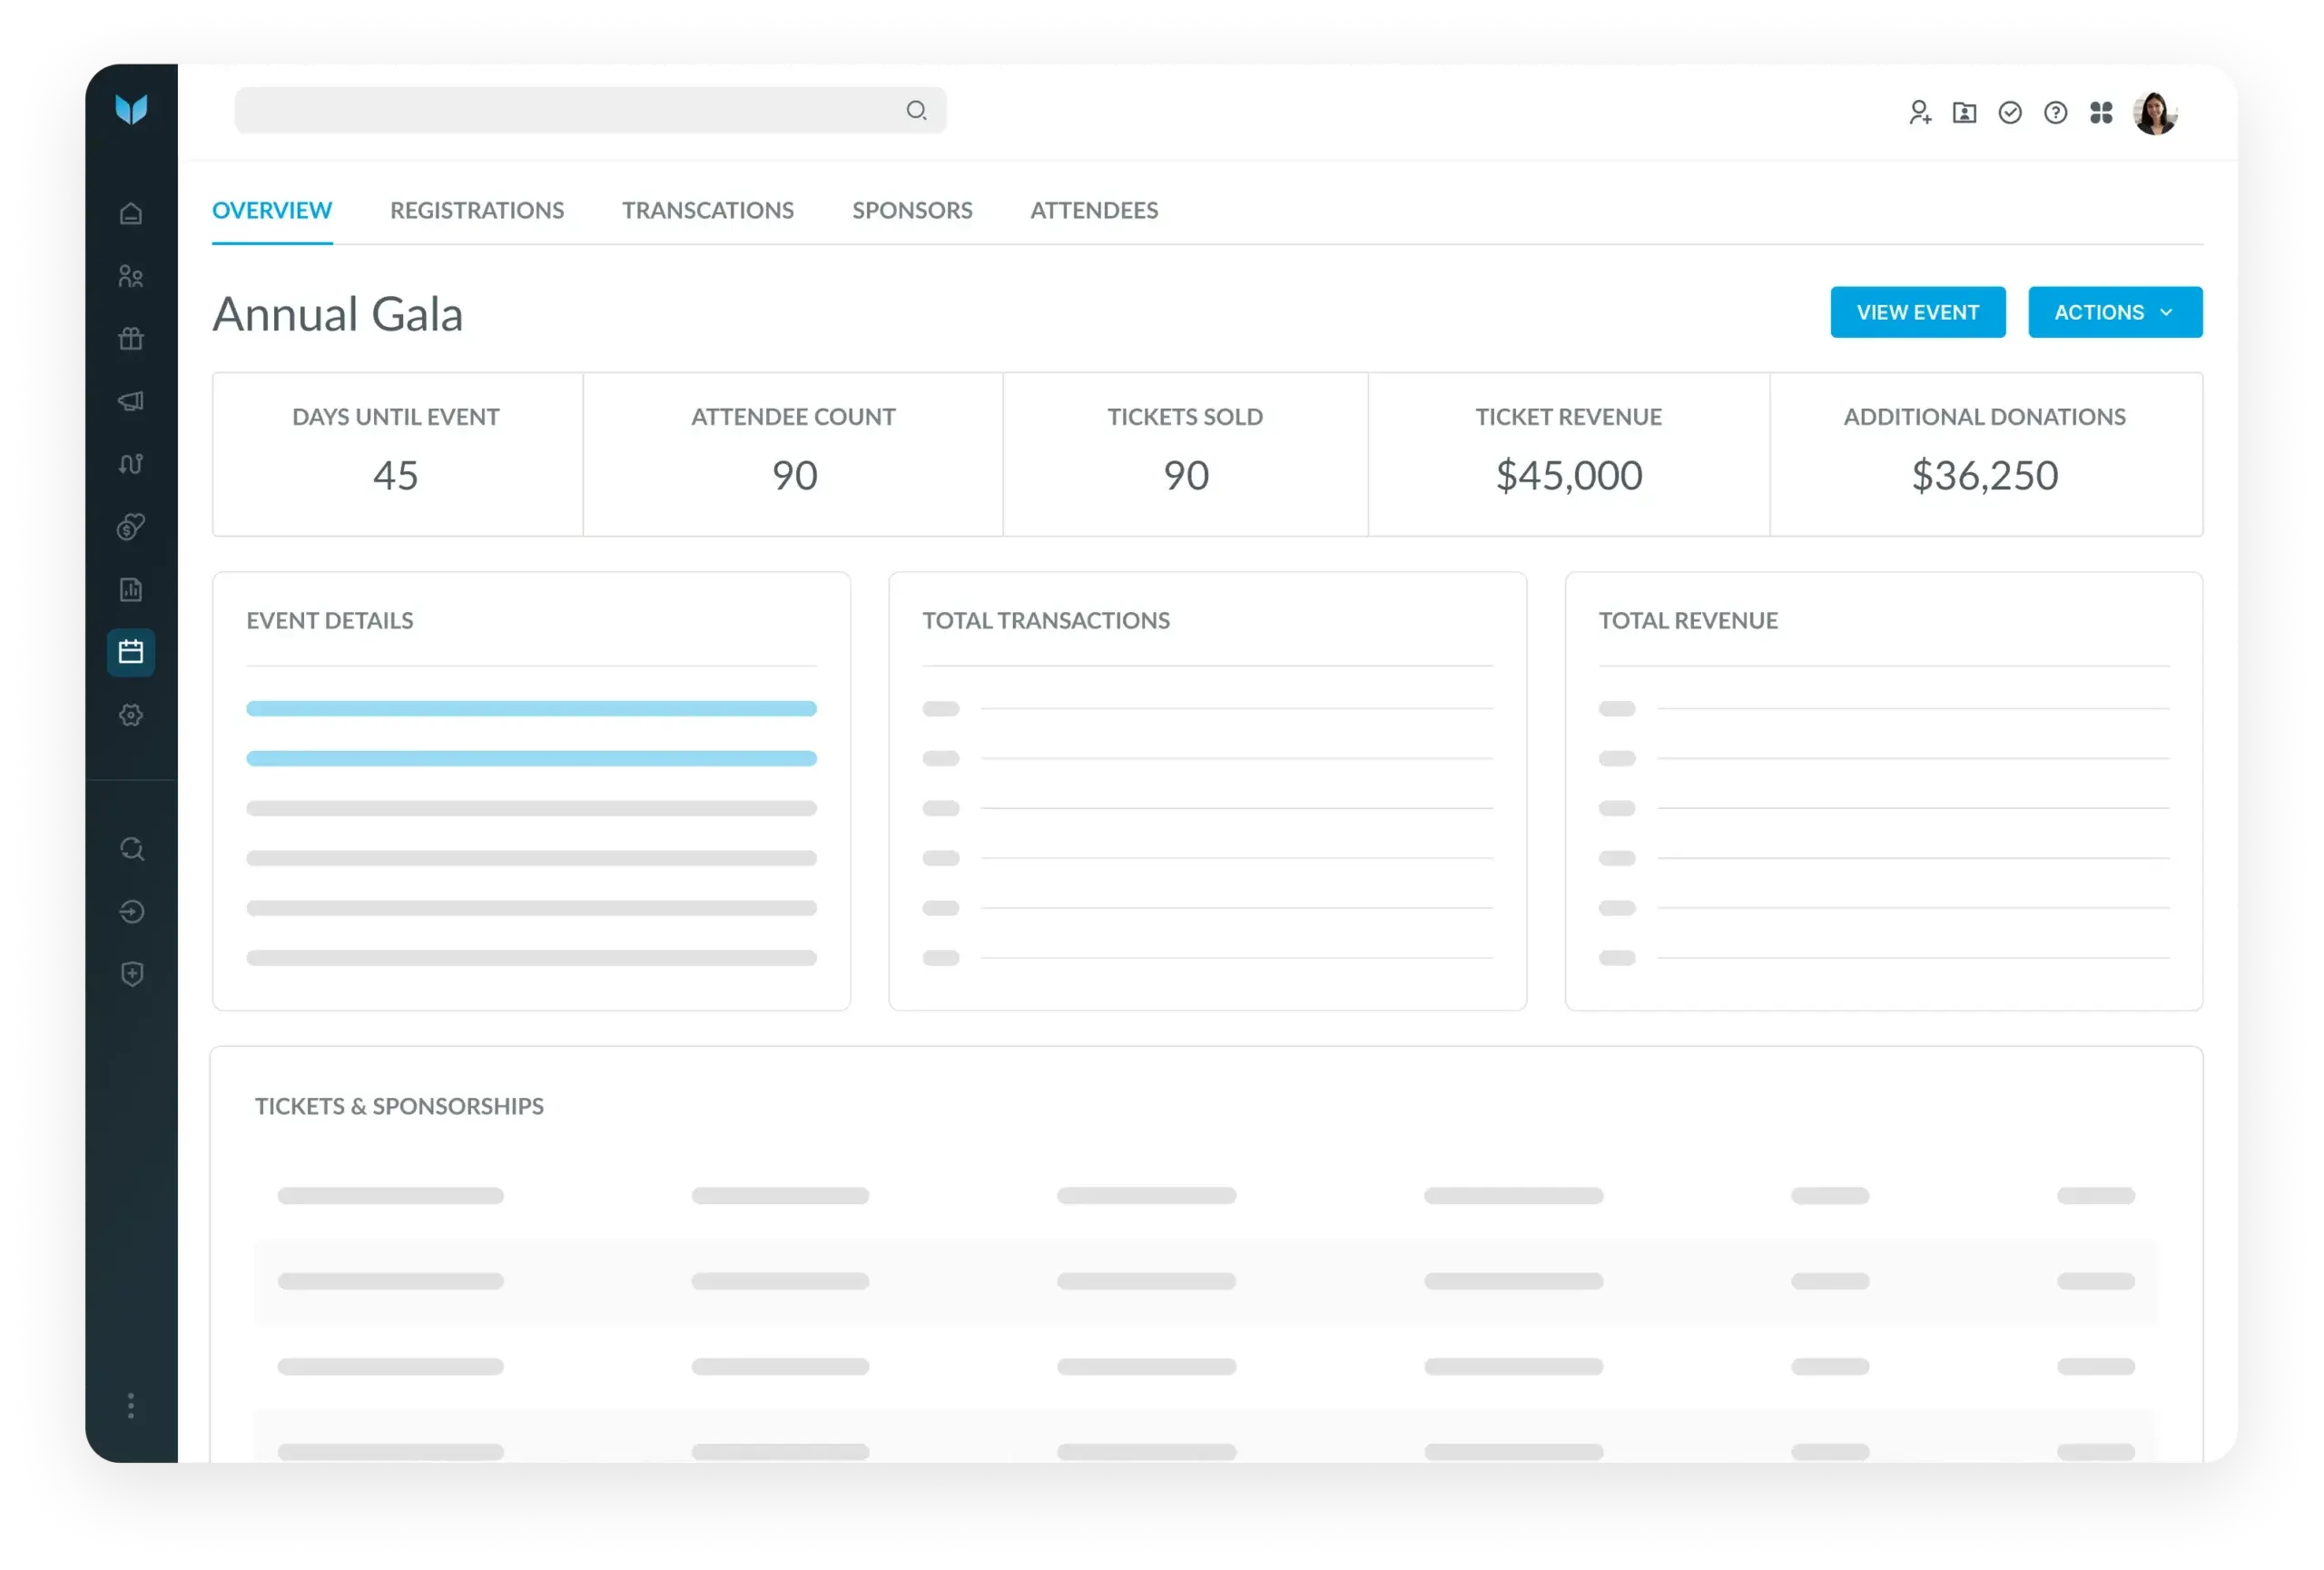The image size is (2324, 1570).
Task: Open the Constituents people icon
Action: pos(131,276)
